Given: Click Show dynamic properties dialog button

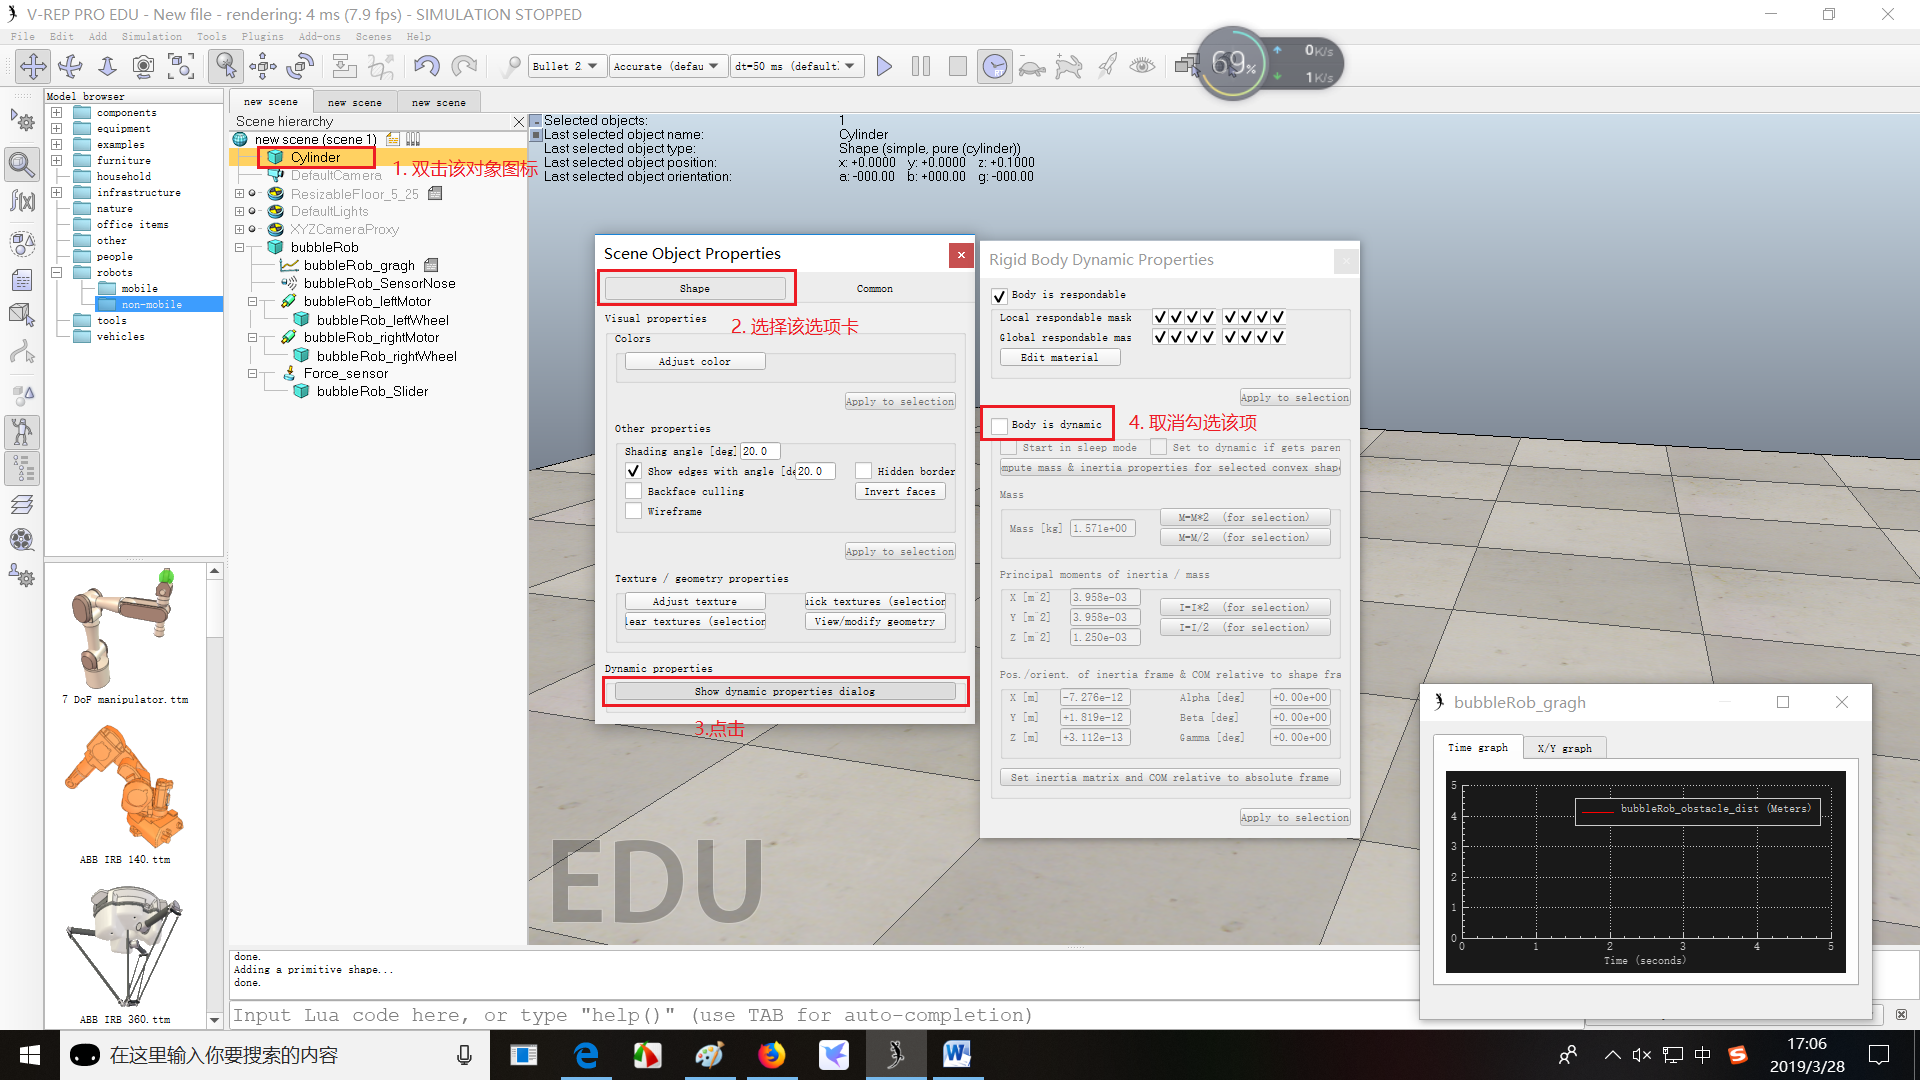Looking at the screenshot, I should (x=785, y=691).
